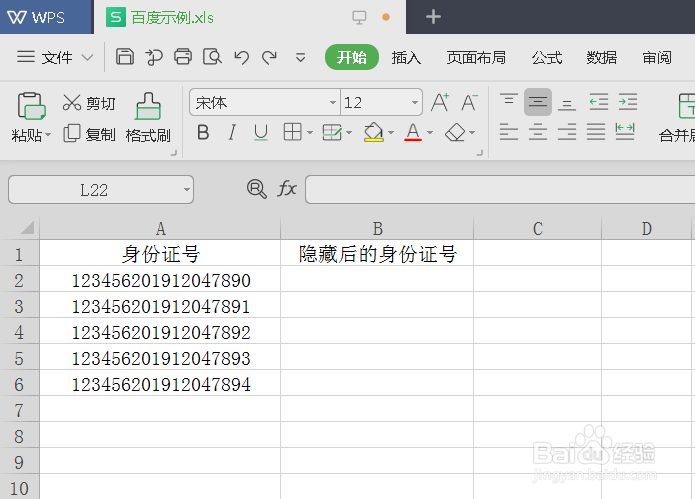
Task: Select column B header
Action: point(377,229)
